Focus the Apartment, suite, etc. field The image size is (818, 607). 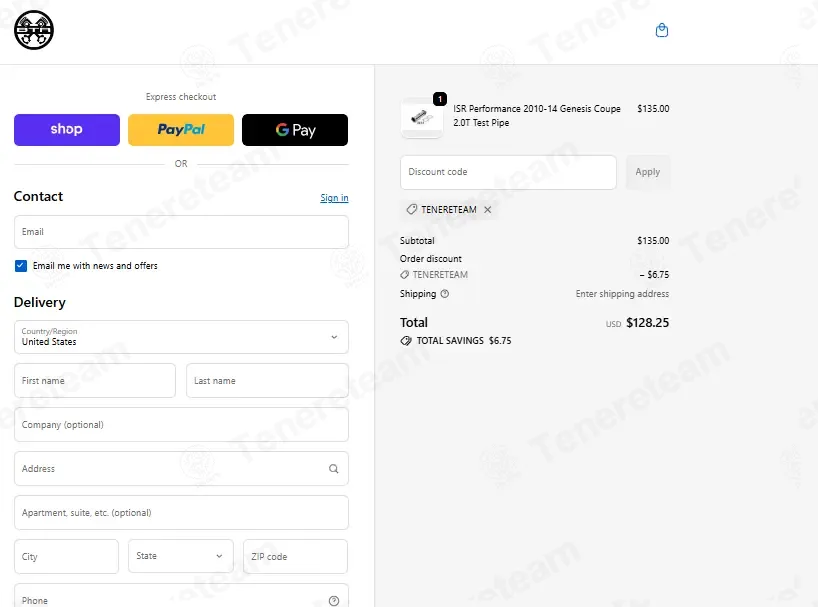coord(181,513)
